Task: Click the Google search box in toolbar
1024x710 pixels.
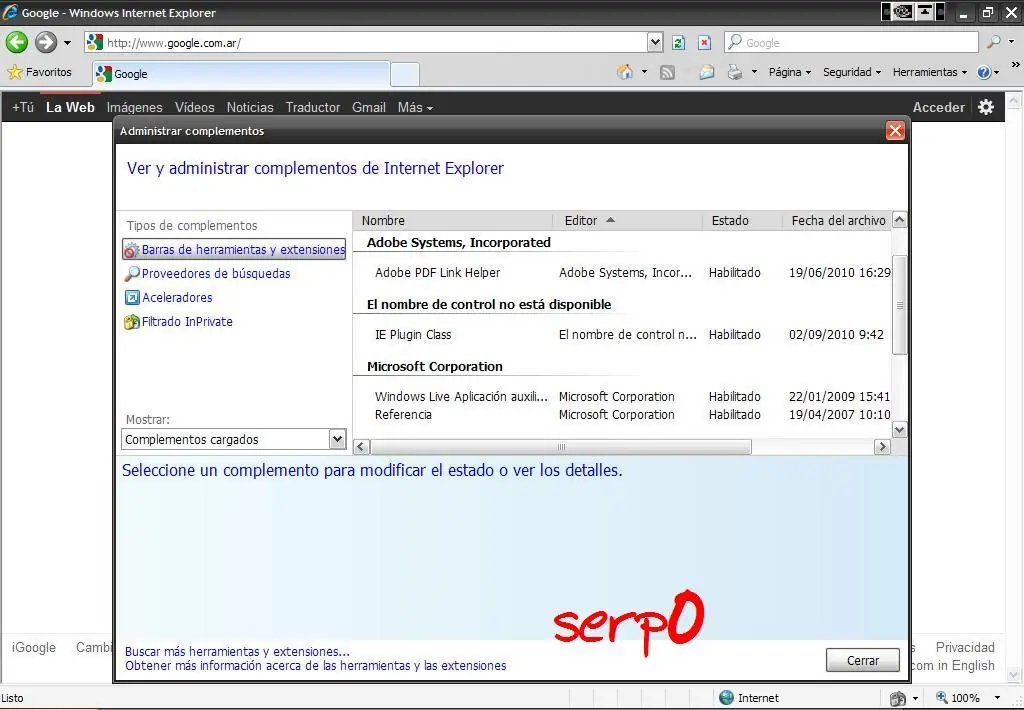Action: click(x=851, y=42)
